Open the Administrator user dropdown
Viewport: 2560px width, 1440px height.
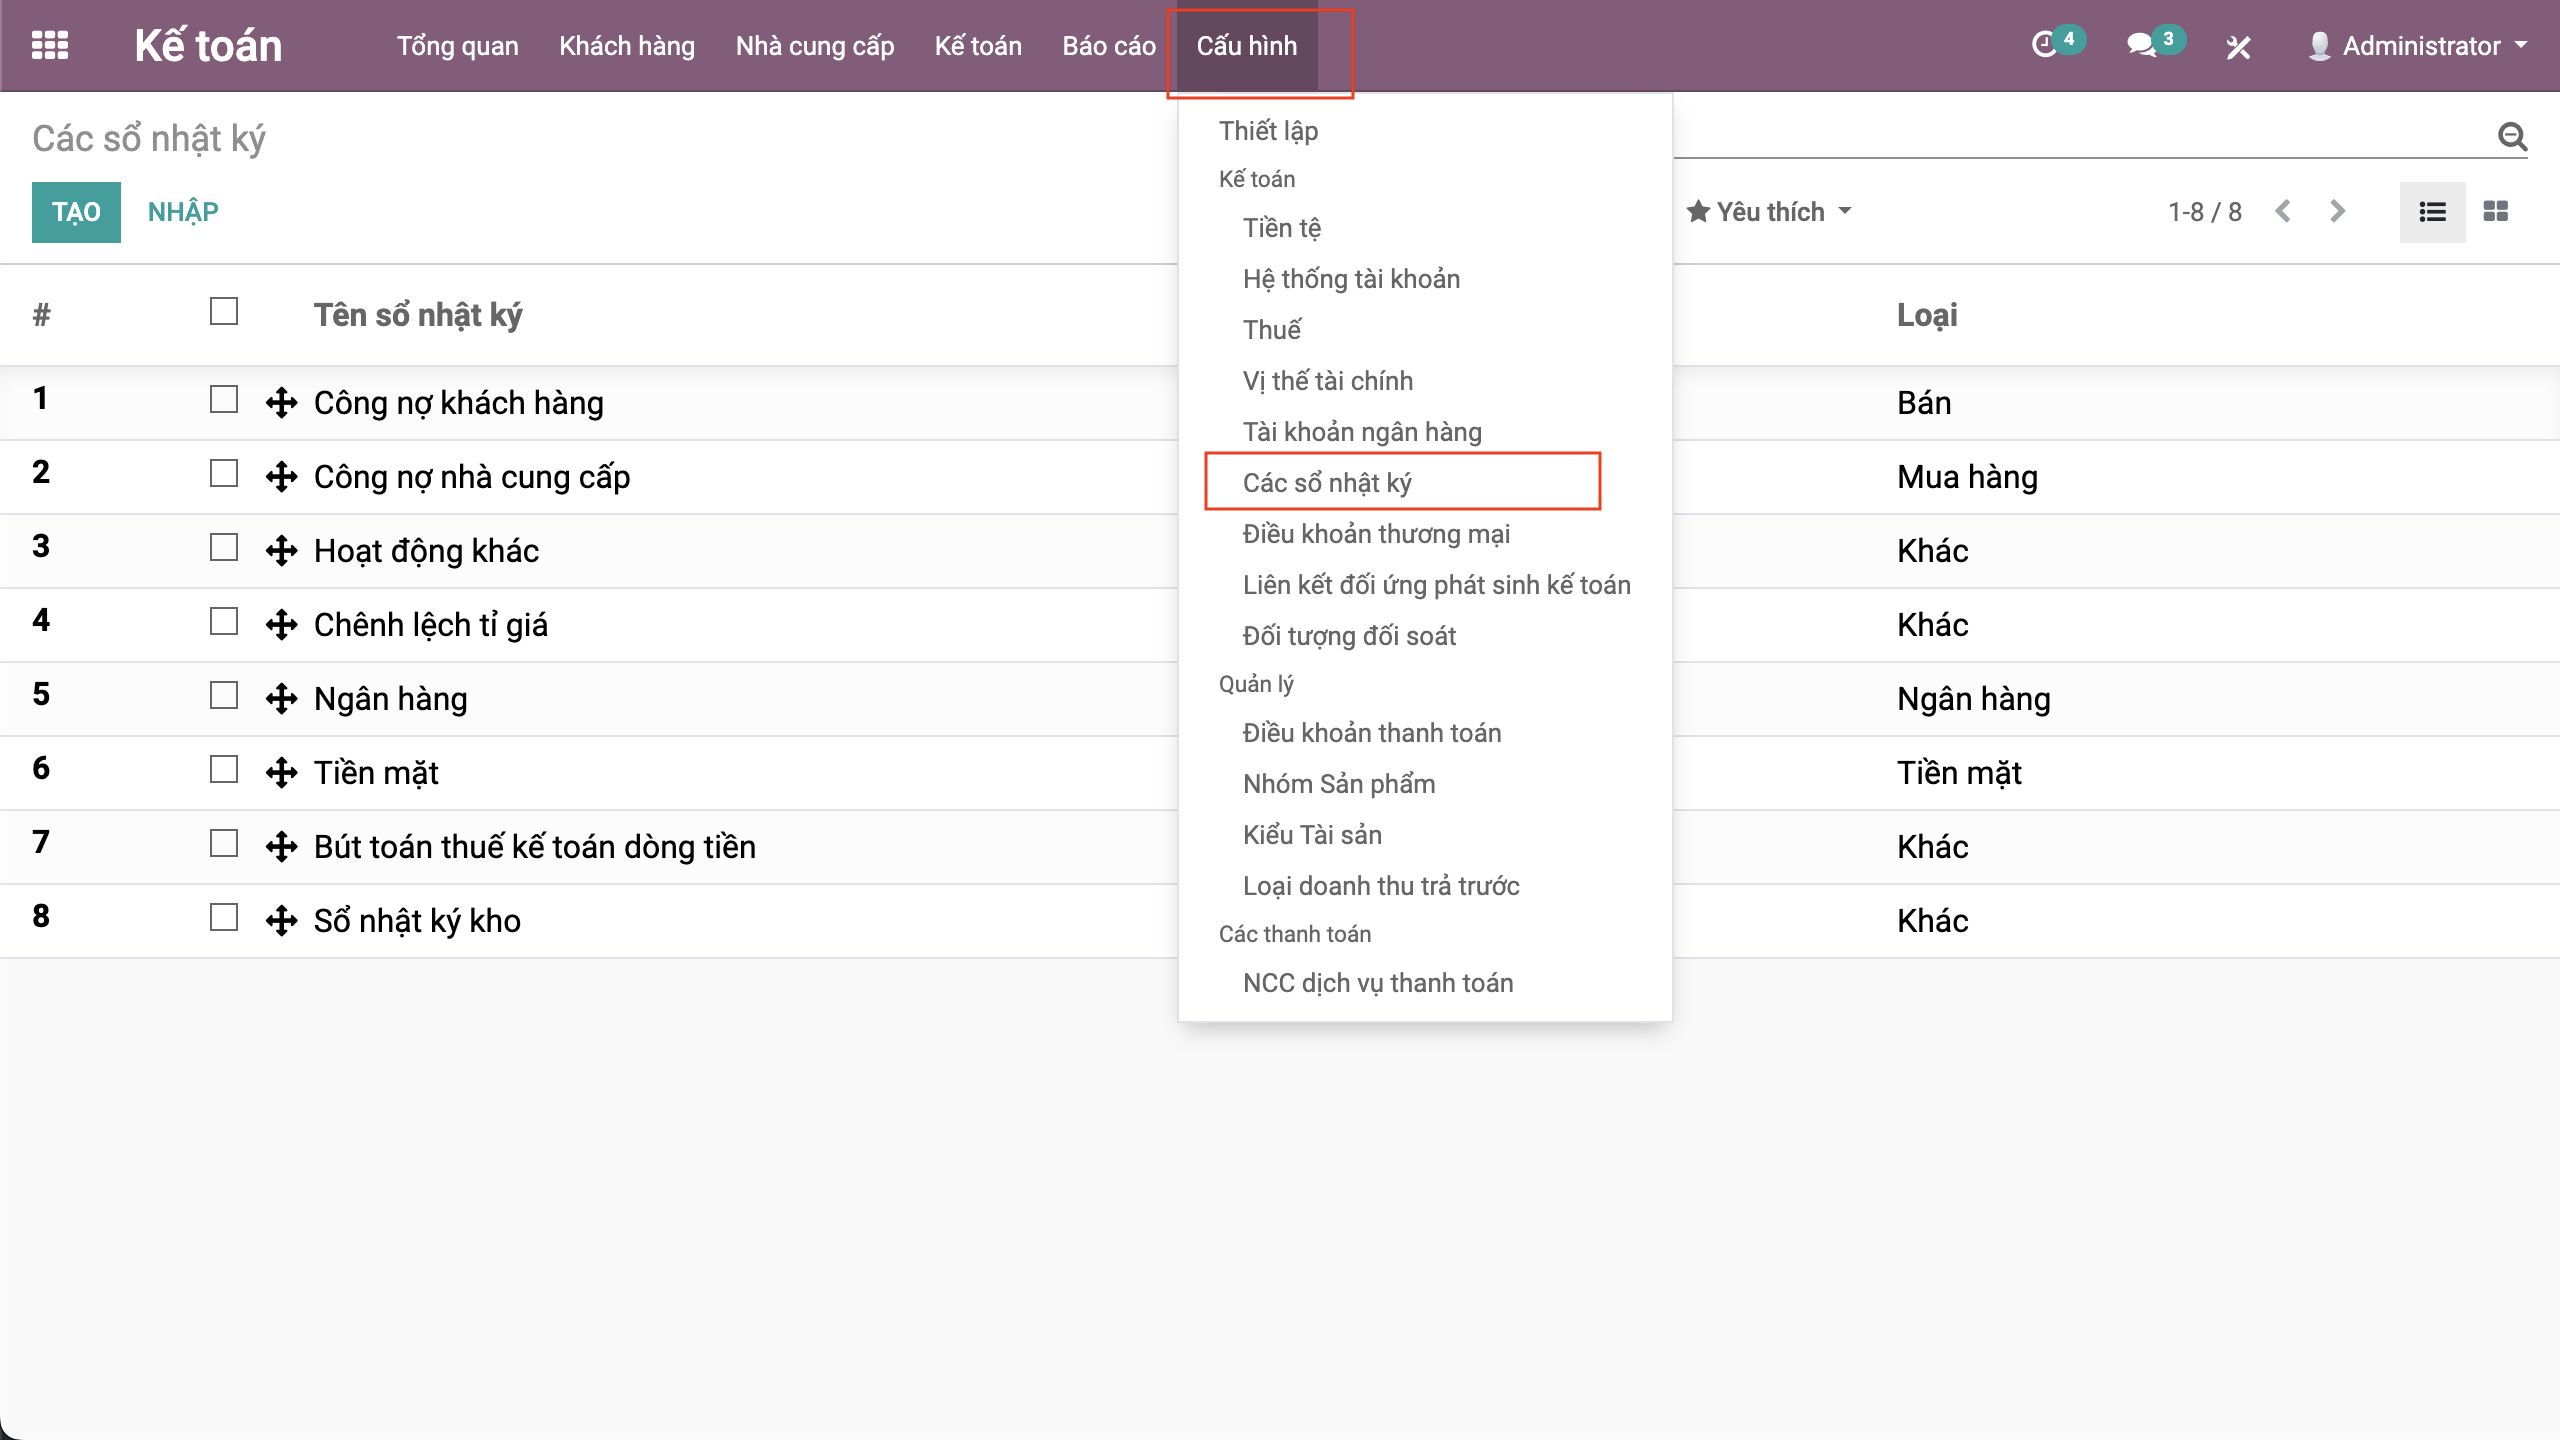pyautogui.click(x=2420, y=46)
